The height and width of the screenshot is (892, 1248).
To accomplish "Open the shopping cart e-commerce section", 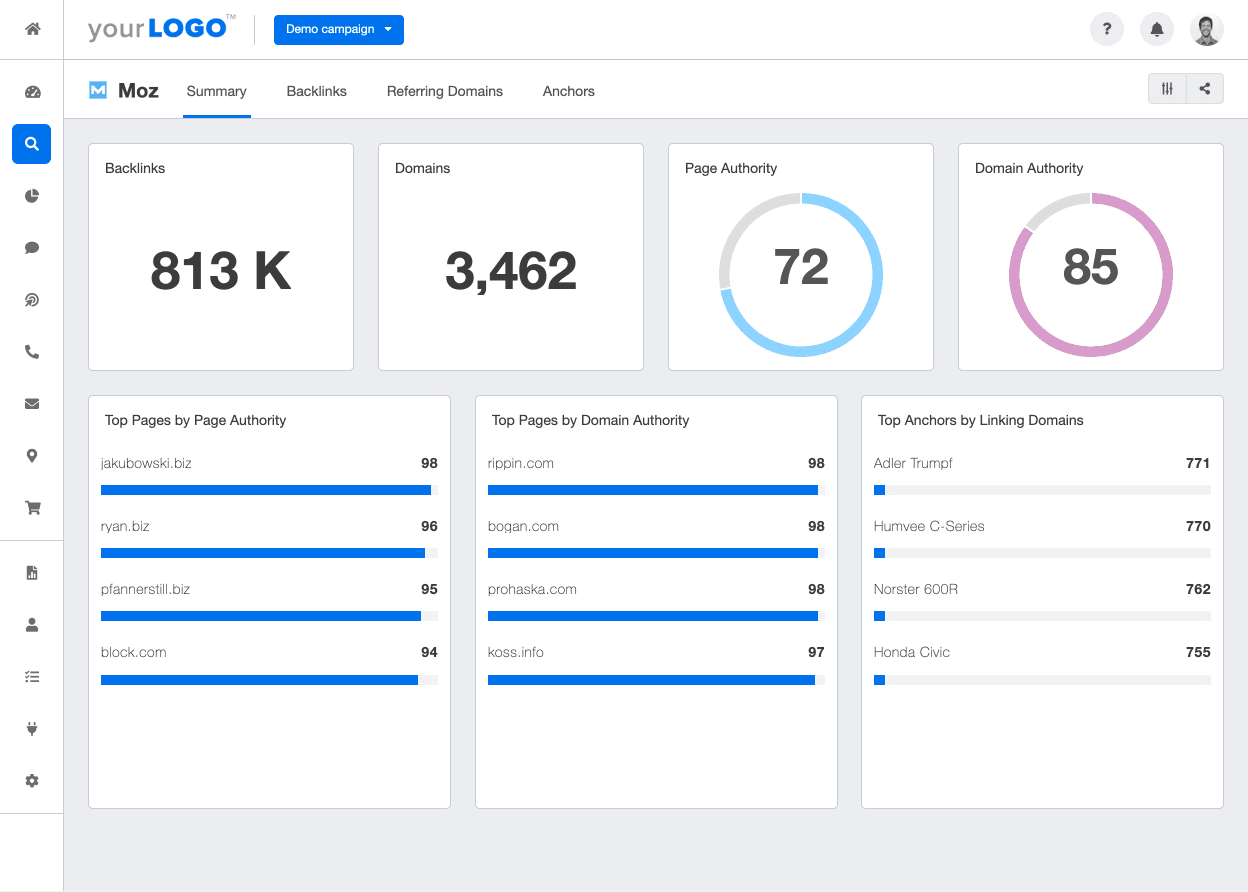I will (31, 508).
